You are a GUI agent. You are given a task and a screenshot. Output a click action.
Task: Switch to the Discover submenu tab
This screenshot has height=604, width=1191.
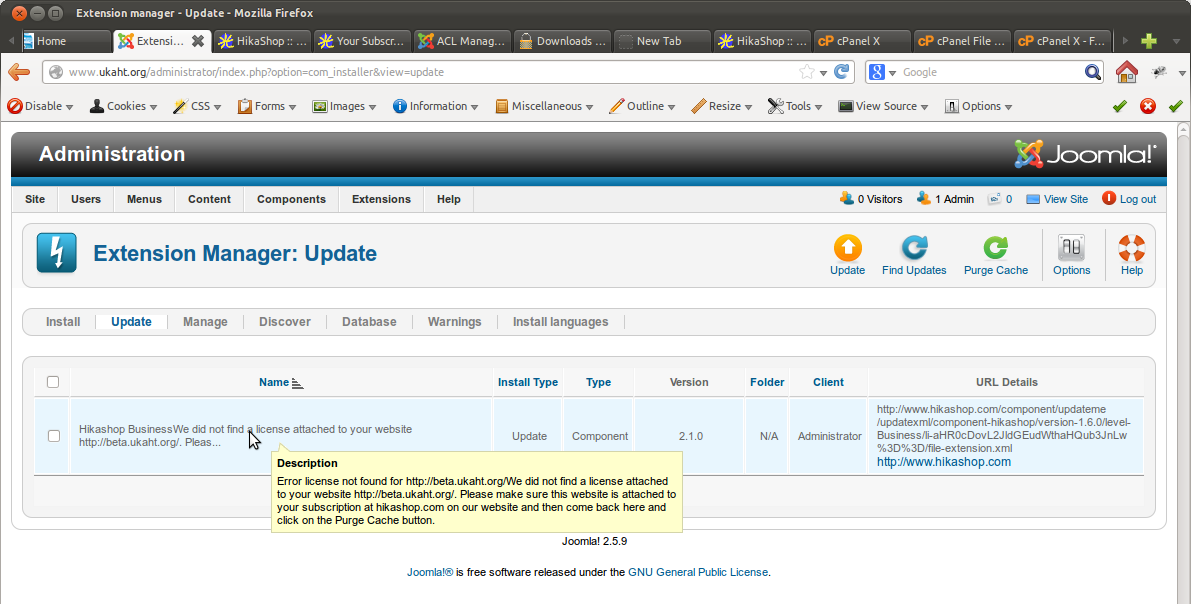coord(285,322)
